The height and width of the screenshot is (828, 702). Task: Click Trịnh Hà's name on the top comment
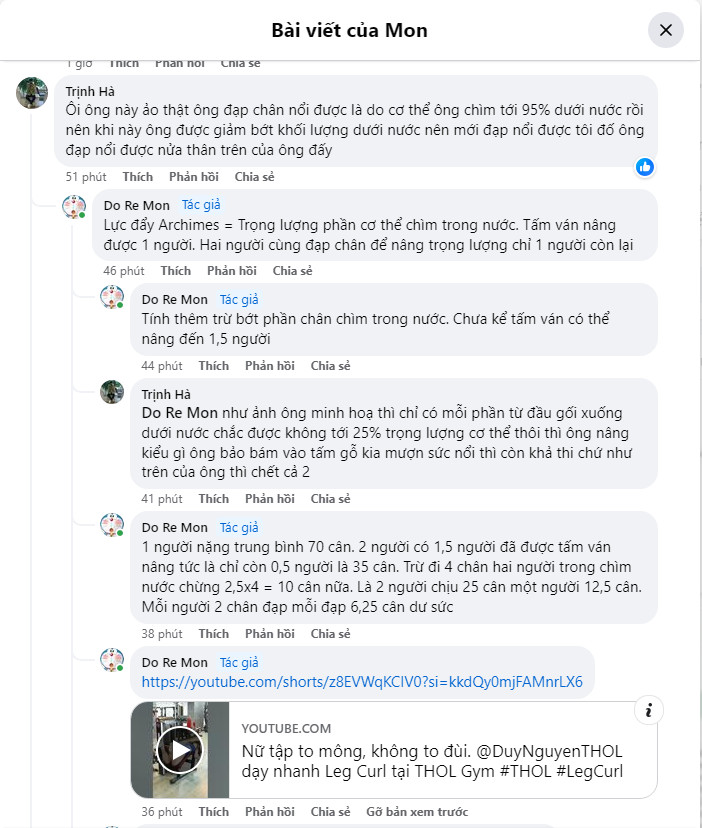click(89, 91)
